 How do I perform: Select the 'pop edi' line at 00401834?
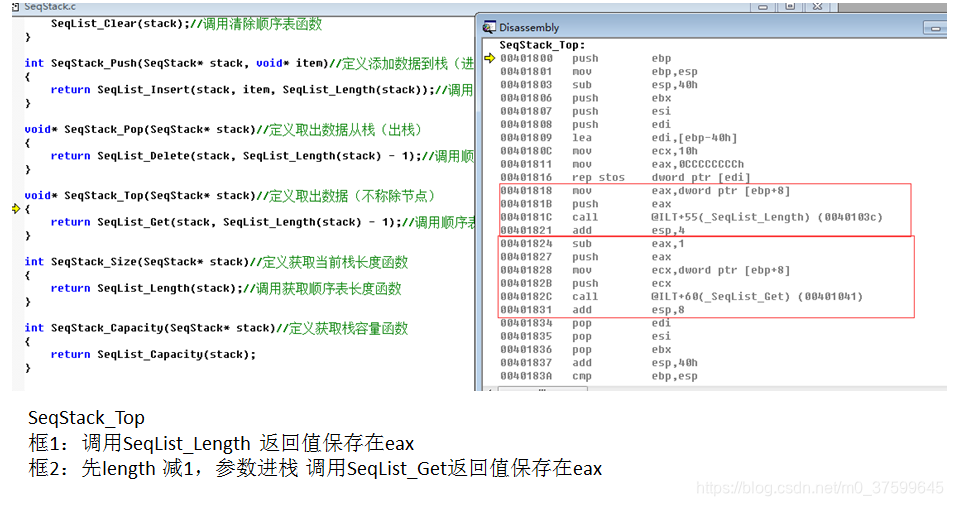(x=586, y=324)
